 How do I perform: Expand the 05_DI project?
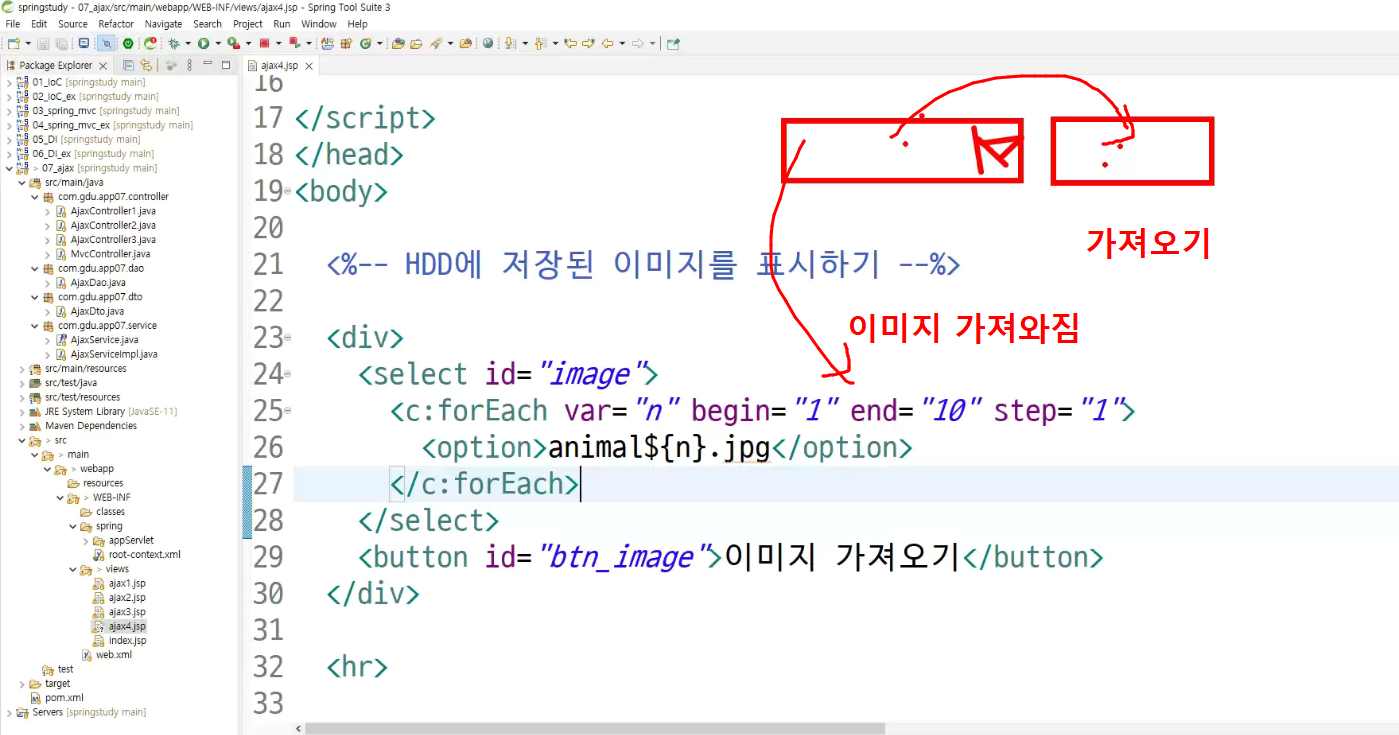(x=9, y=140)
